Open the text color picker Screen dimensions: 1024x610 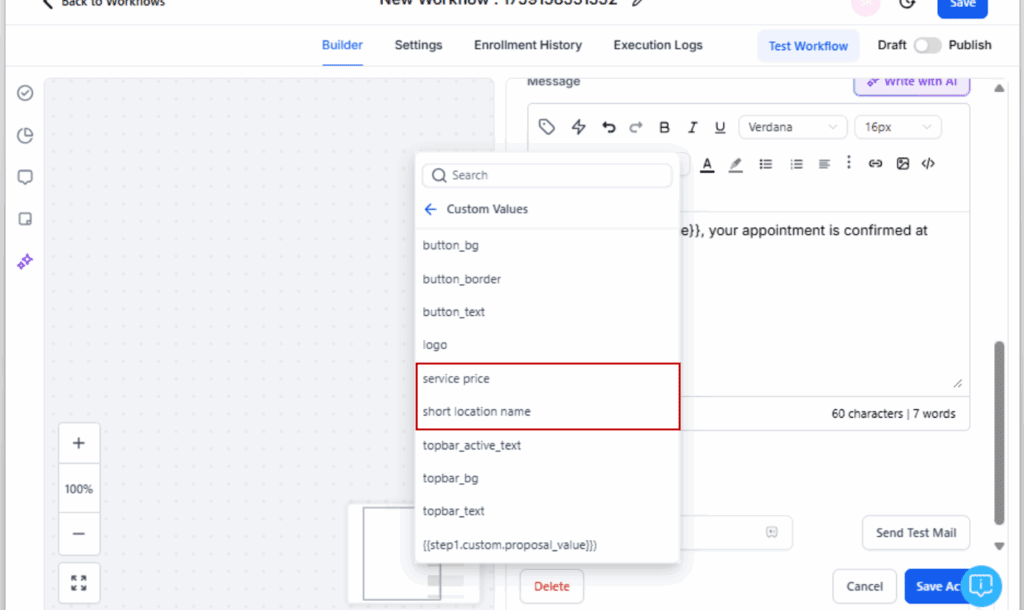click(707, 164)
